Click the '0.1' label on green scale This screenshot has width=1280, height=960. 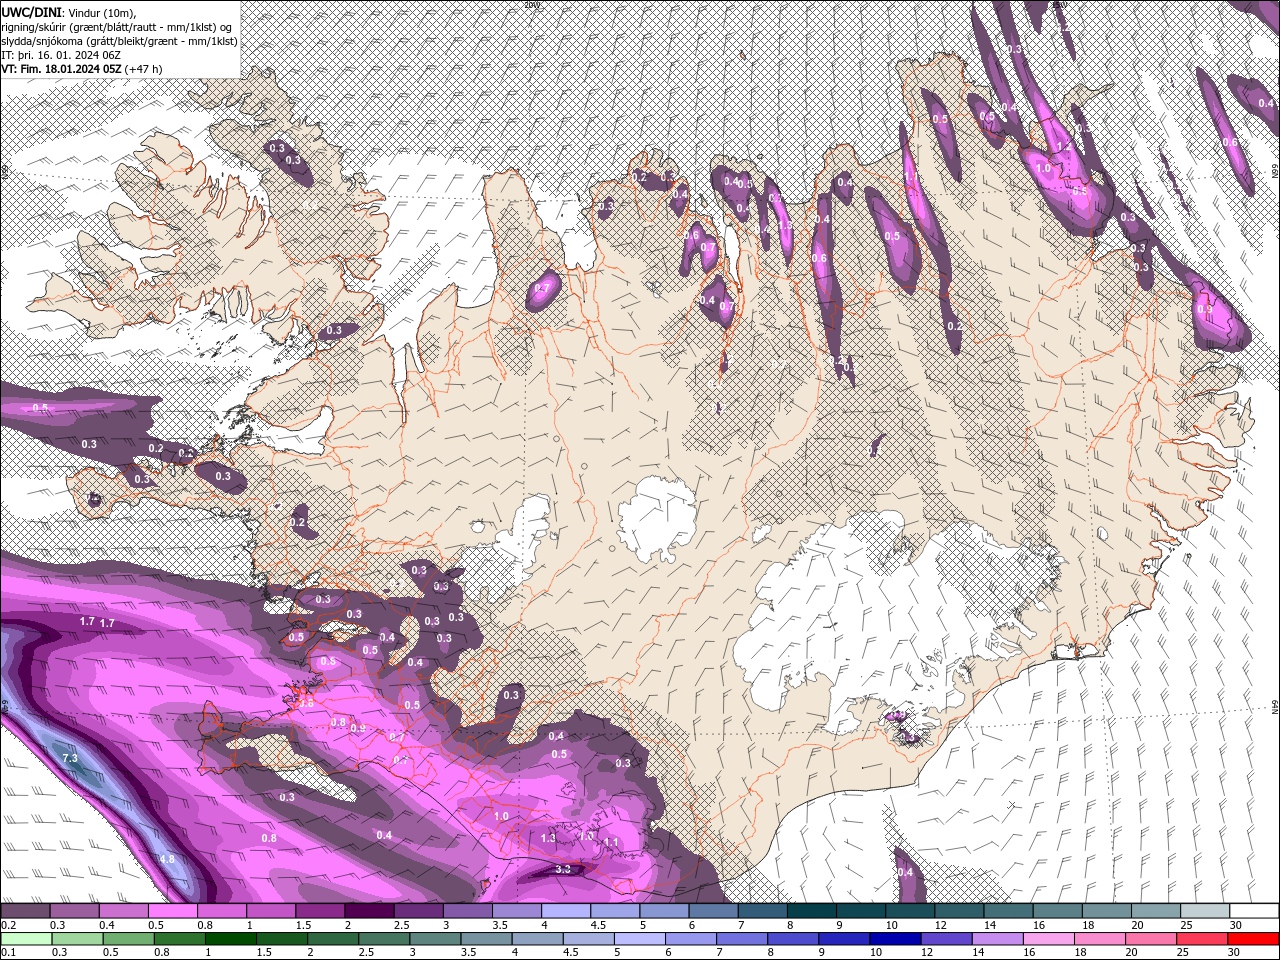tap(7, 953)
